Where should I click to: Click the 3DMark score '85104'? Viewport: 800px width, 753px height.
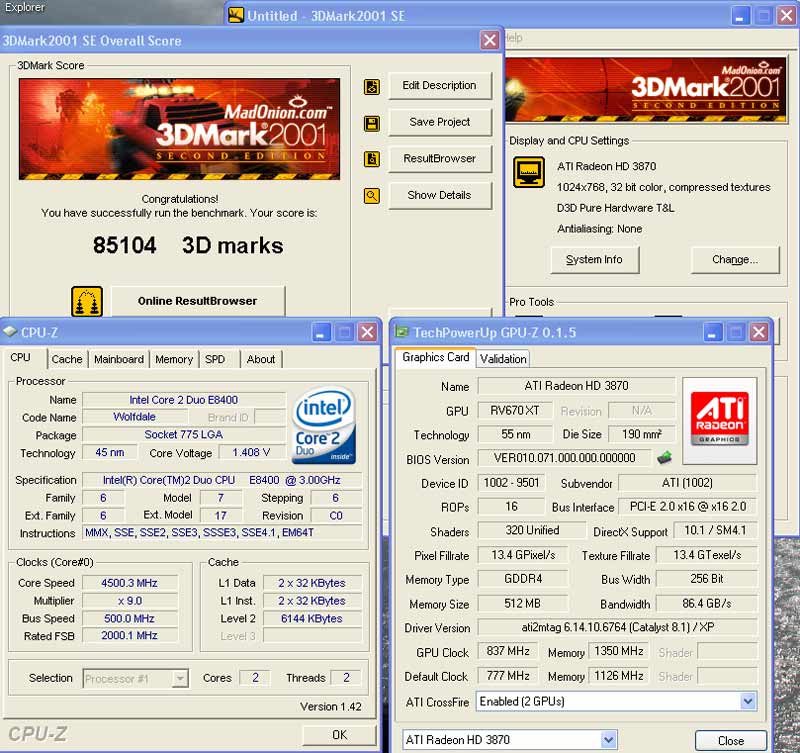point(124,245)
